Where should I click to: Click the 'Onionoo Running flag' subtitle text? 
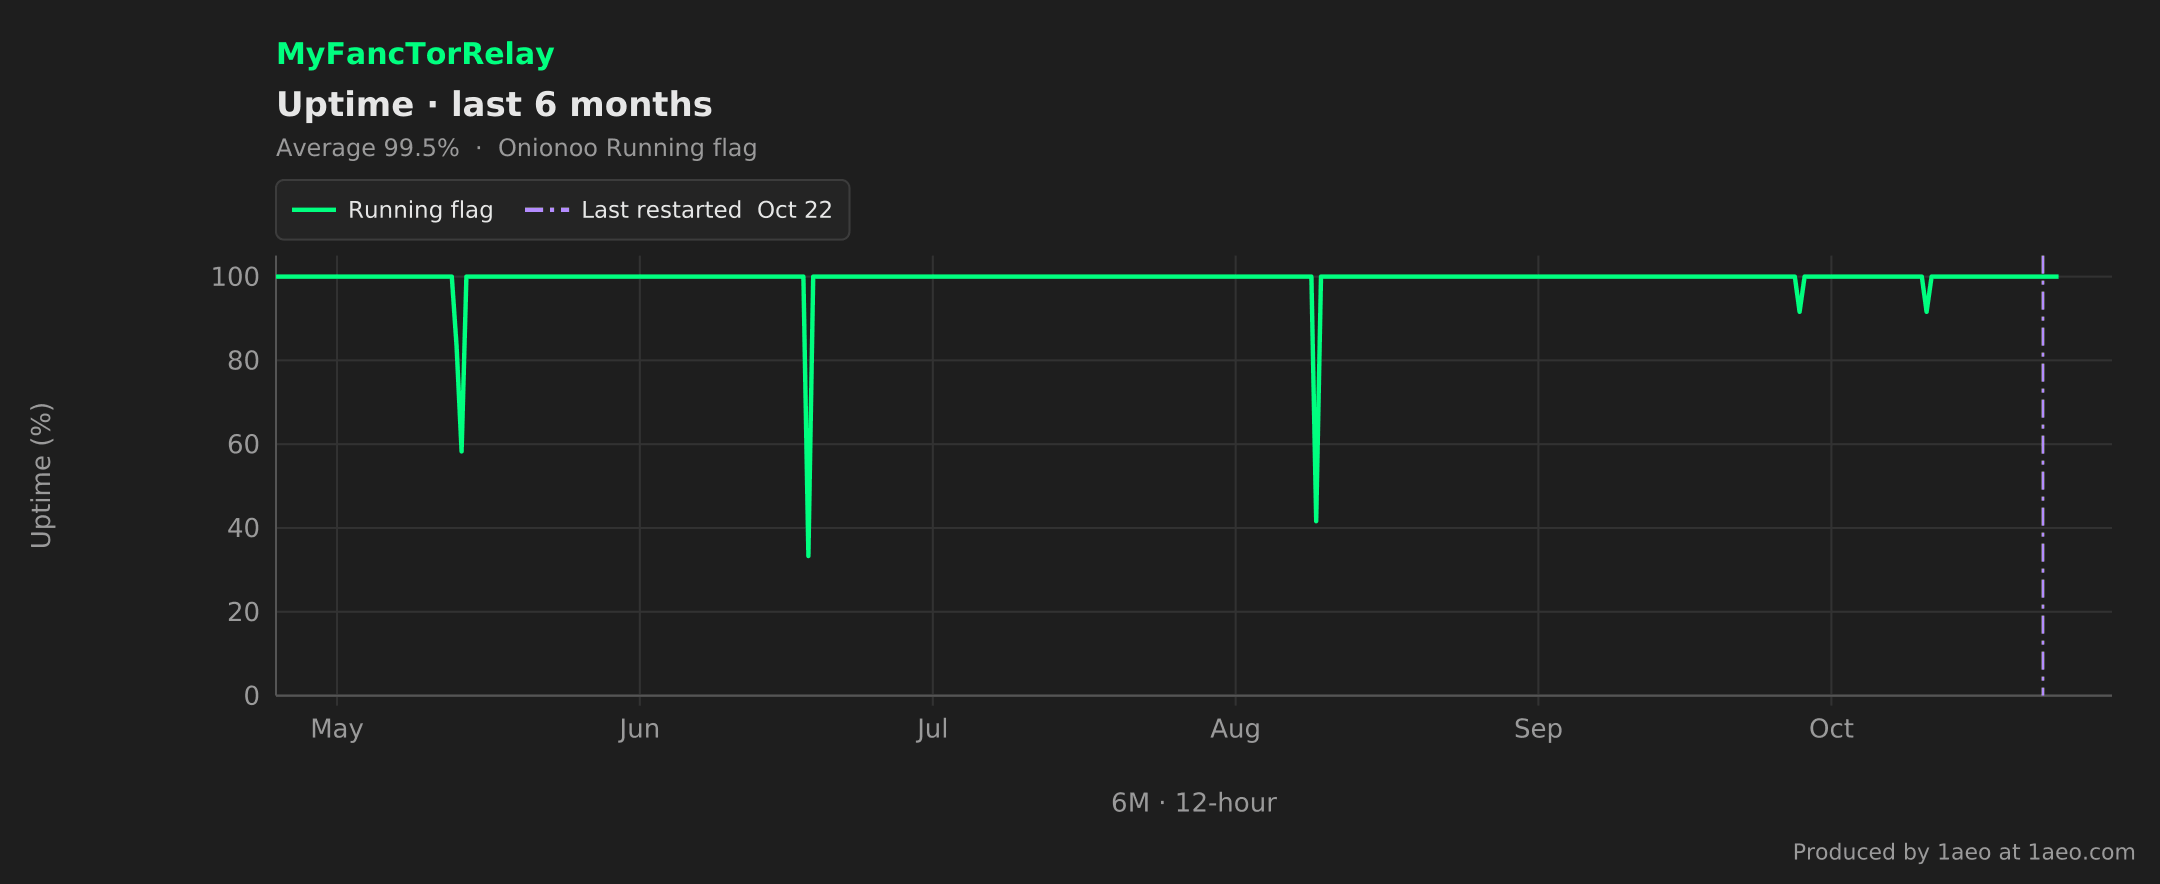[x=627, y=148]
